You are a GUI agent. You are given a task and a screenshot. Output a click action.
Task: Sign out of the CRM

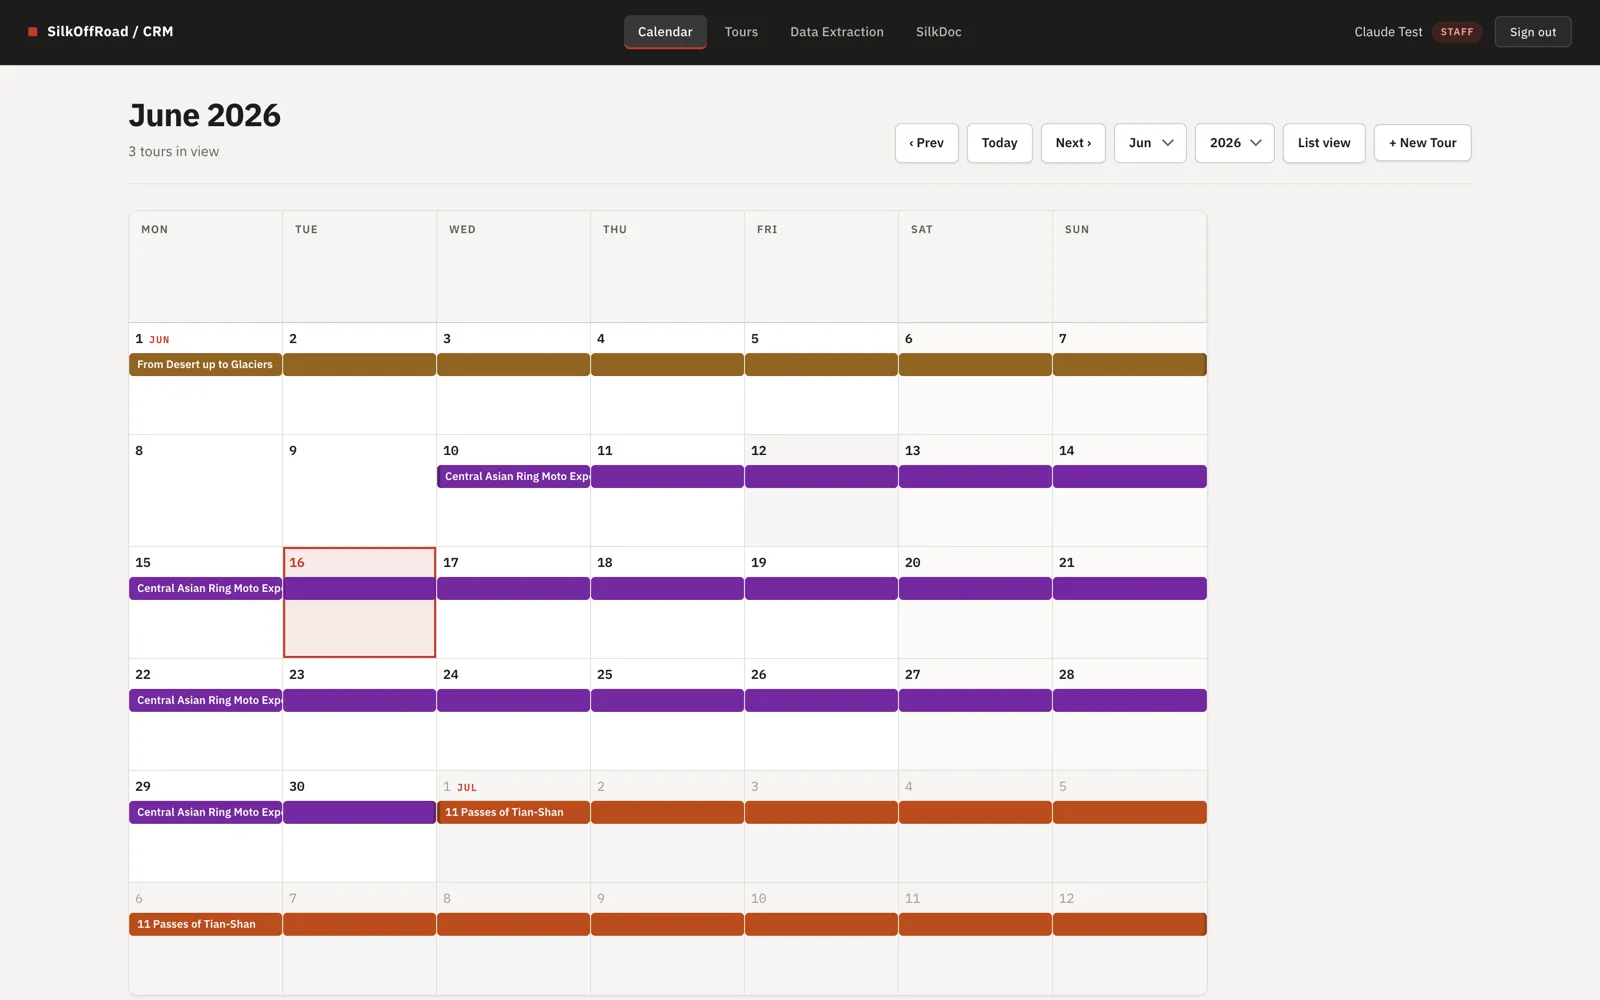[1533, 32]
